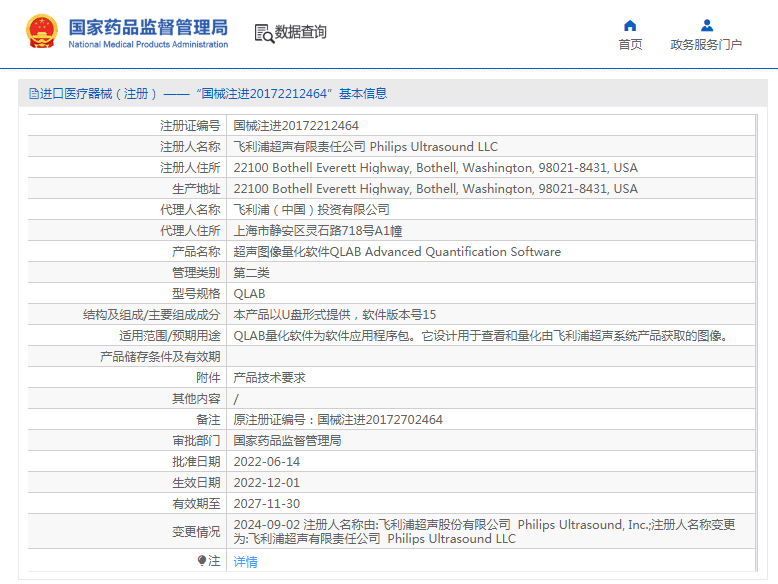
Task: Click the 有效期至 row label
Action: pos(196,504)
